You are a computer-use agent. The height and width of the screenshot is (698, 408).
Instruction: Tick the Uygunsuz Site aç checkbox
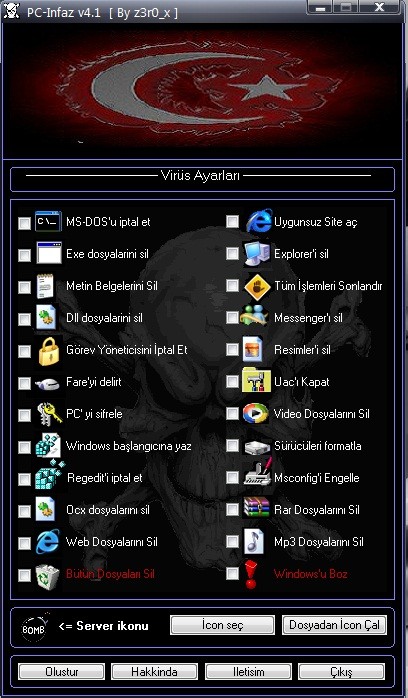coord(232,221)
